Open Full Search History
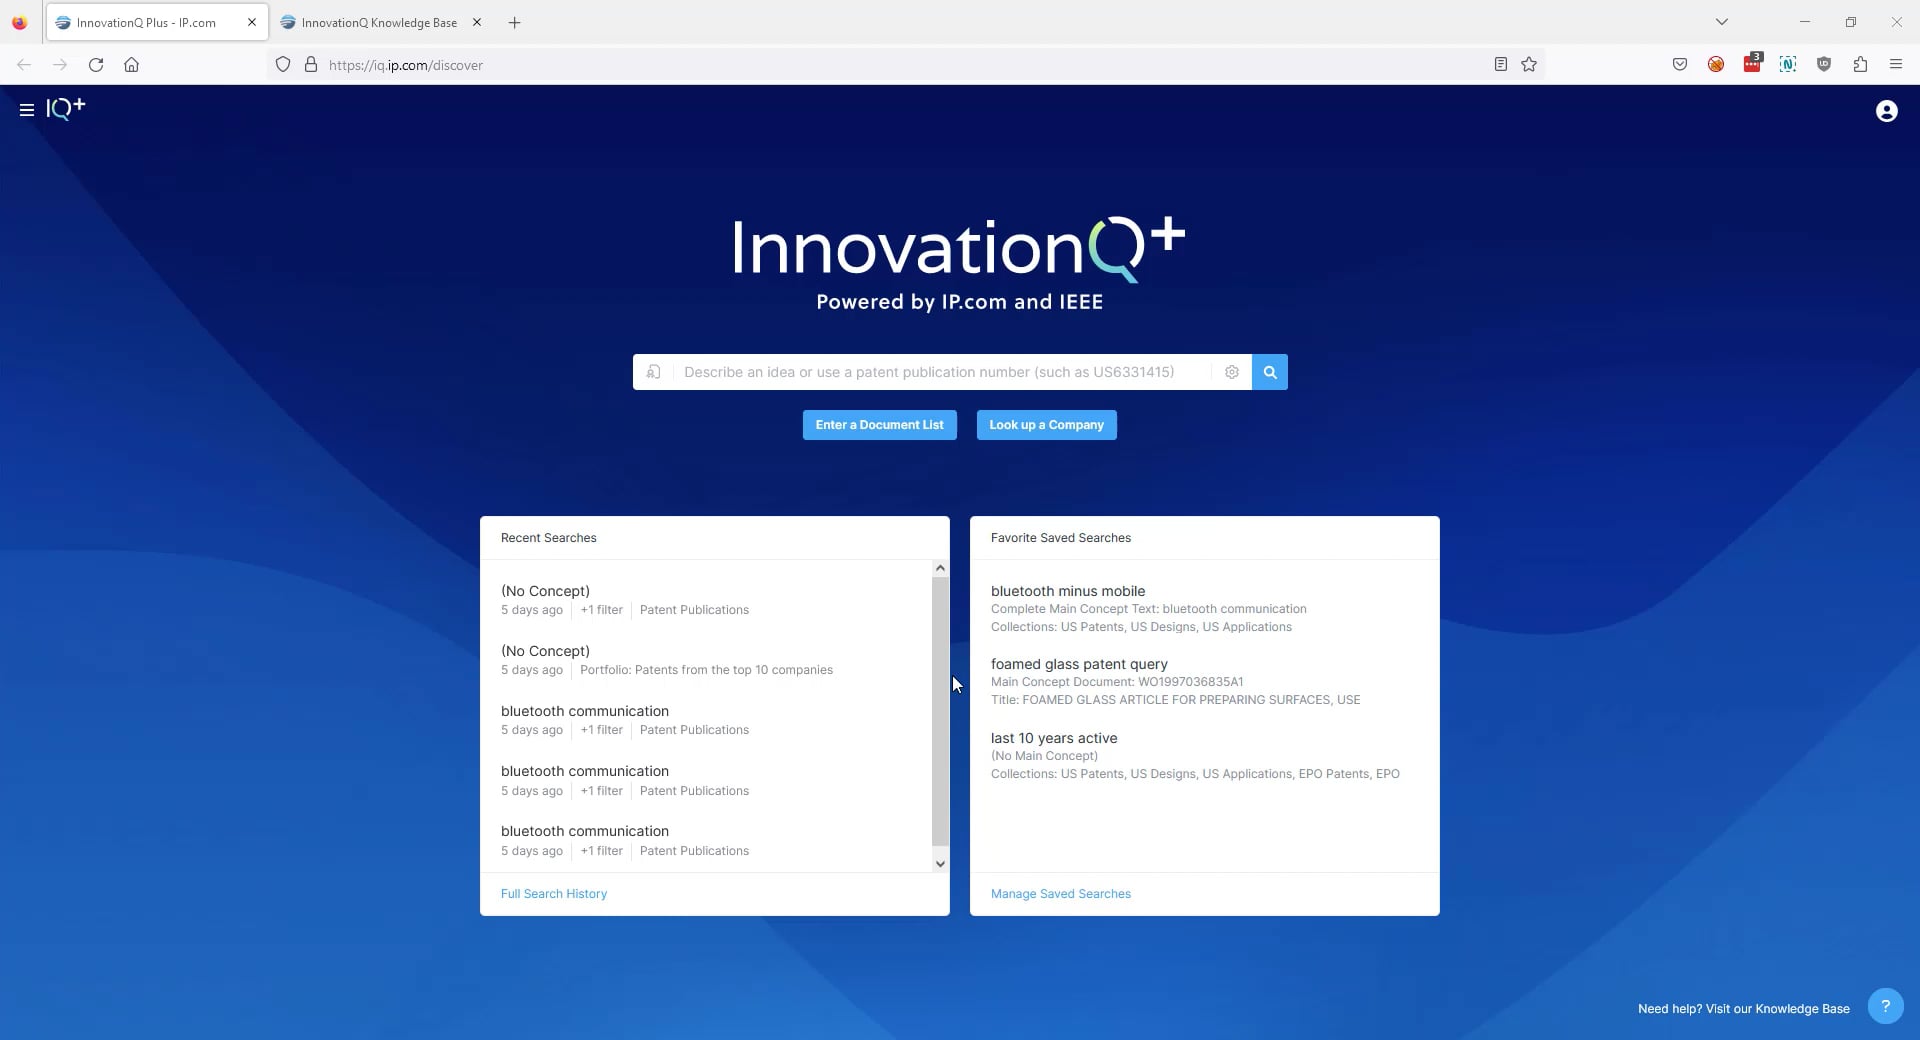The height and width of the screenshot is (1040, 1920). tap(553, 893)
